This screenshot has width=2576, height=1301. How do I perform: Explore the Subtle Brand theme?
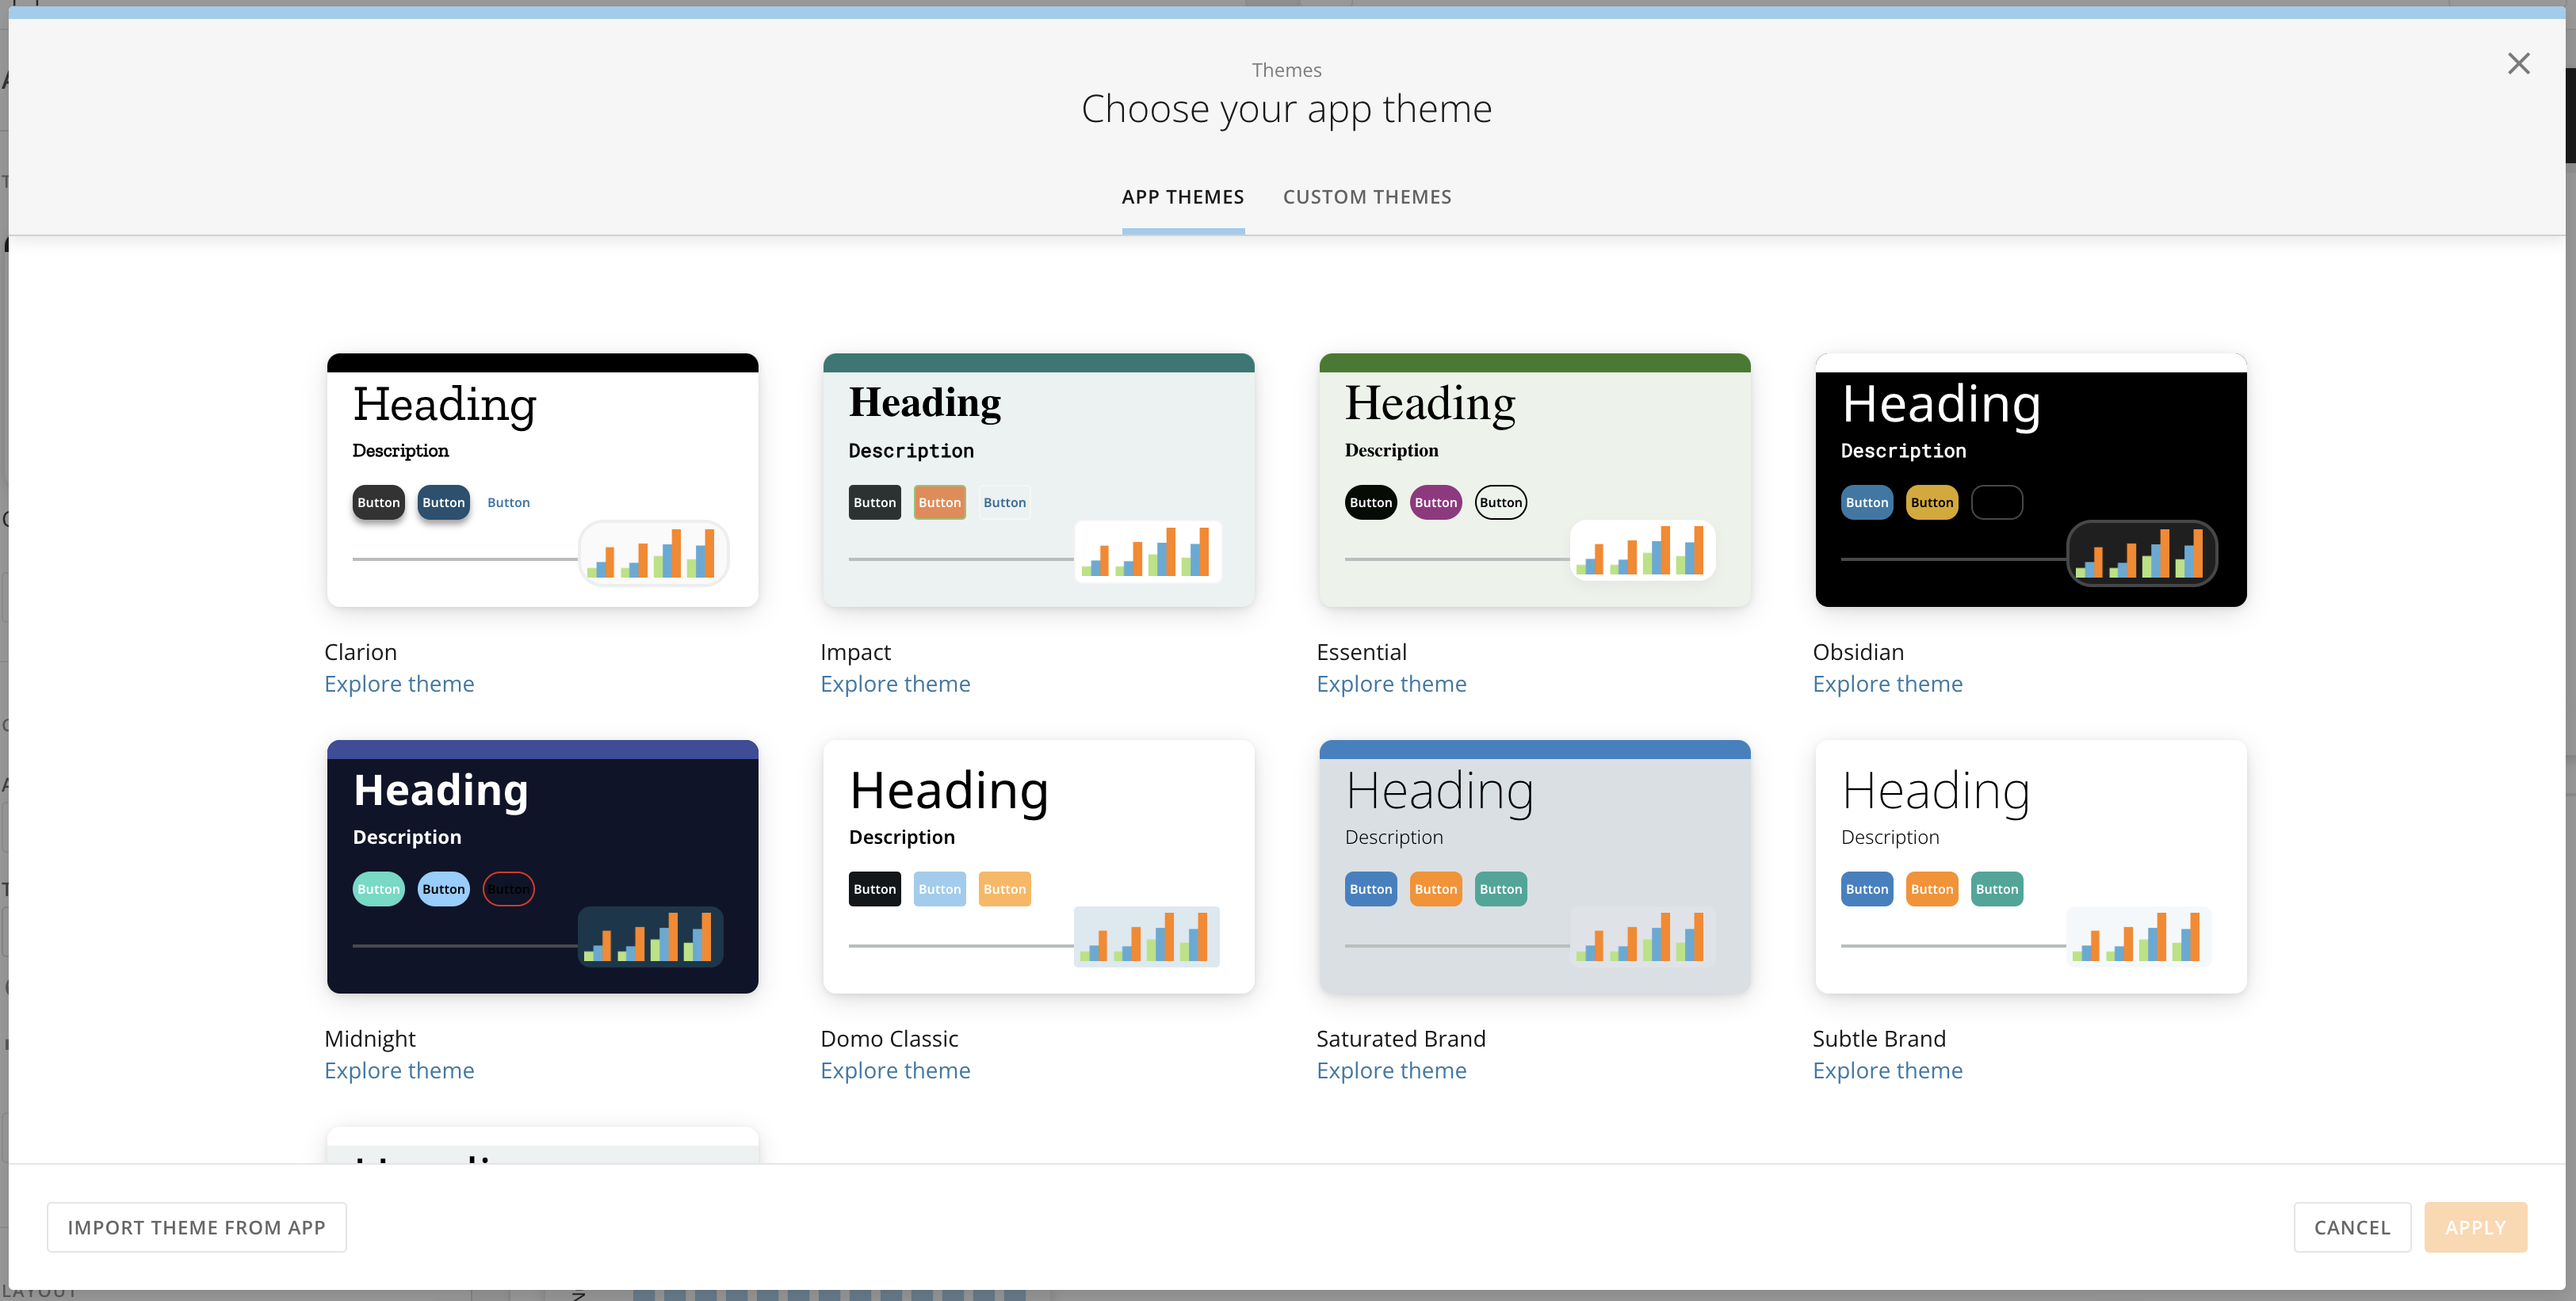(1888, 1070)
